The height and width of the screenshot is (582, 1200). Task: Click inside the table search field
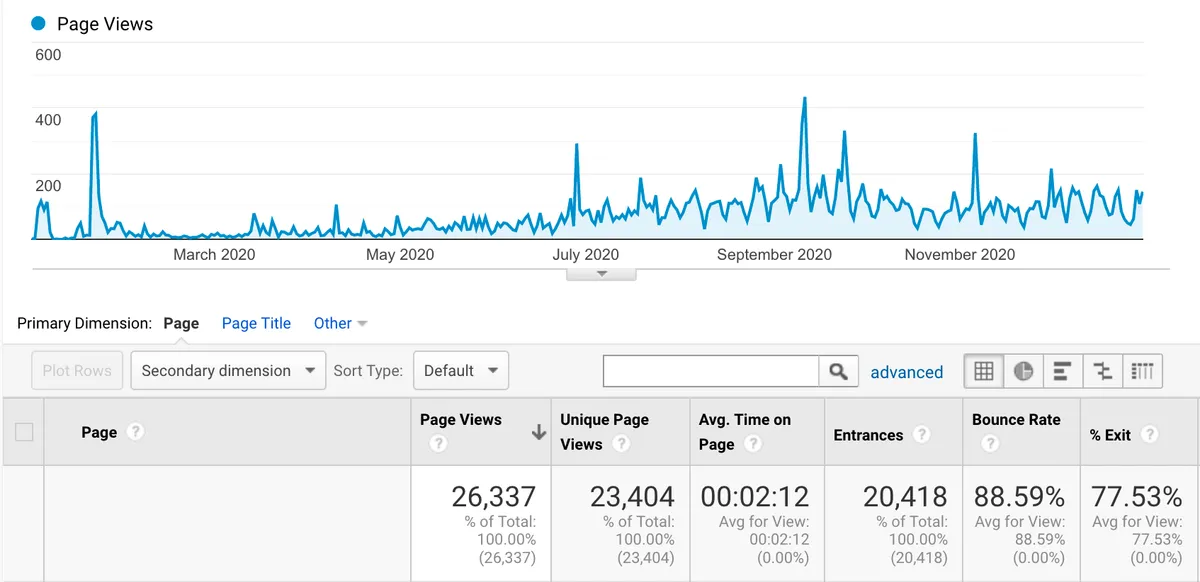(710, 371)
